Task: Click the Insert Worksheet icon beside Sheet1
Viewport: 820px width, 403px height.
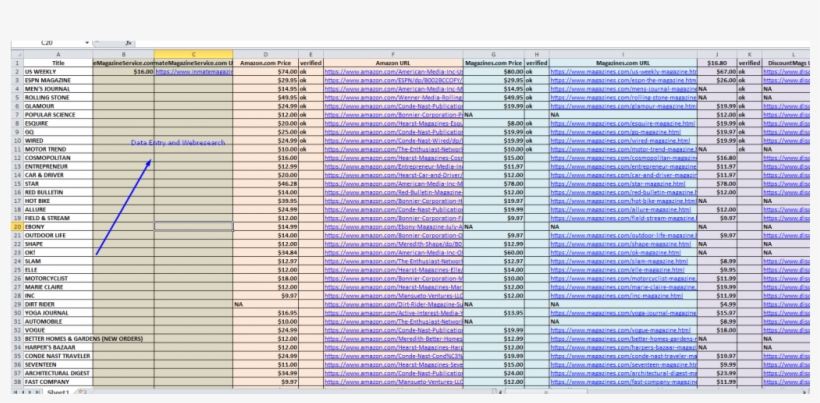Action: coord(81,392)
